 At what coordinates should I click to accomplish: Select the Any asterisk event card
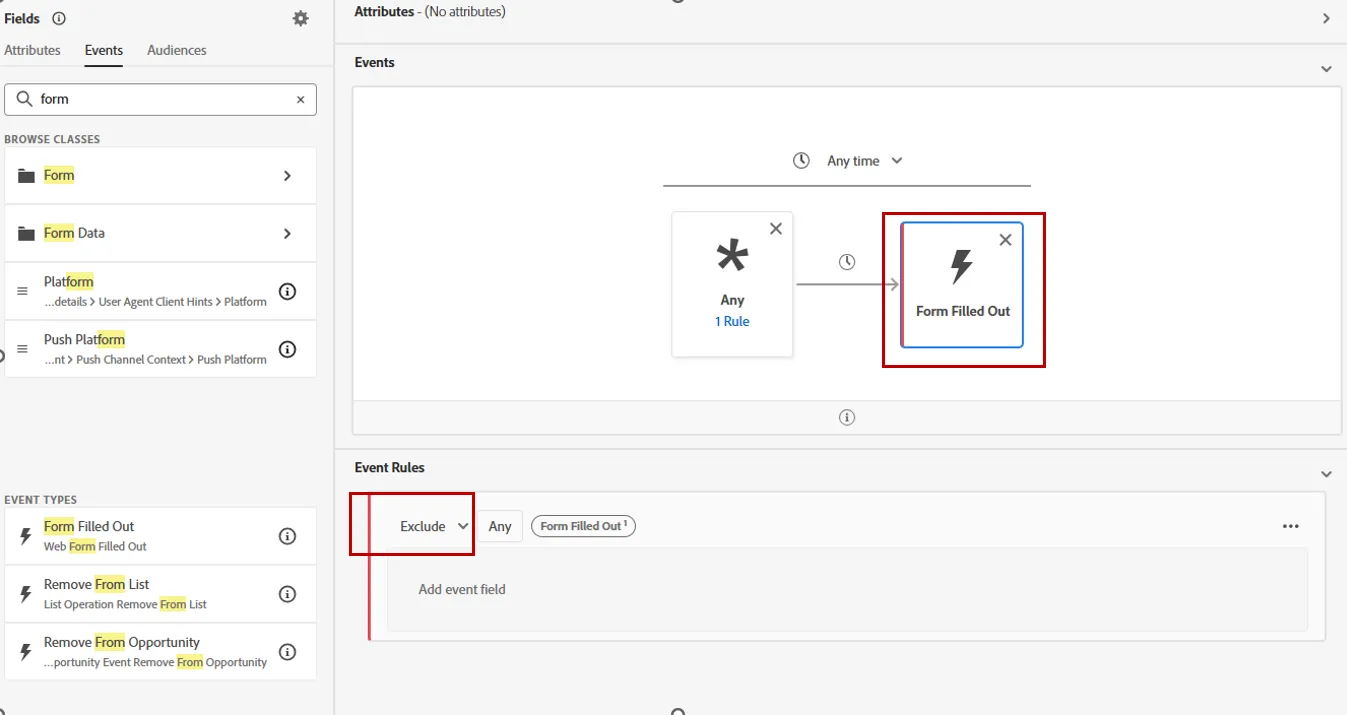click(732, 284)
